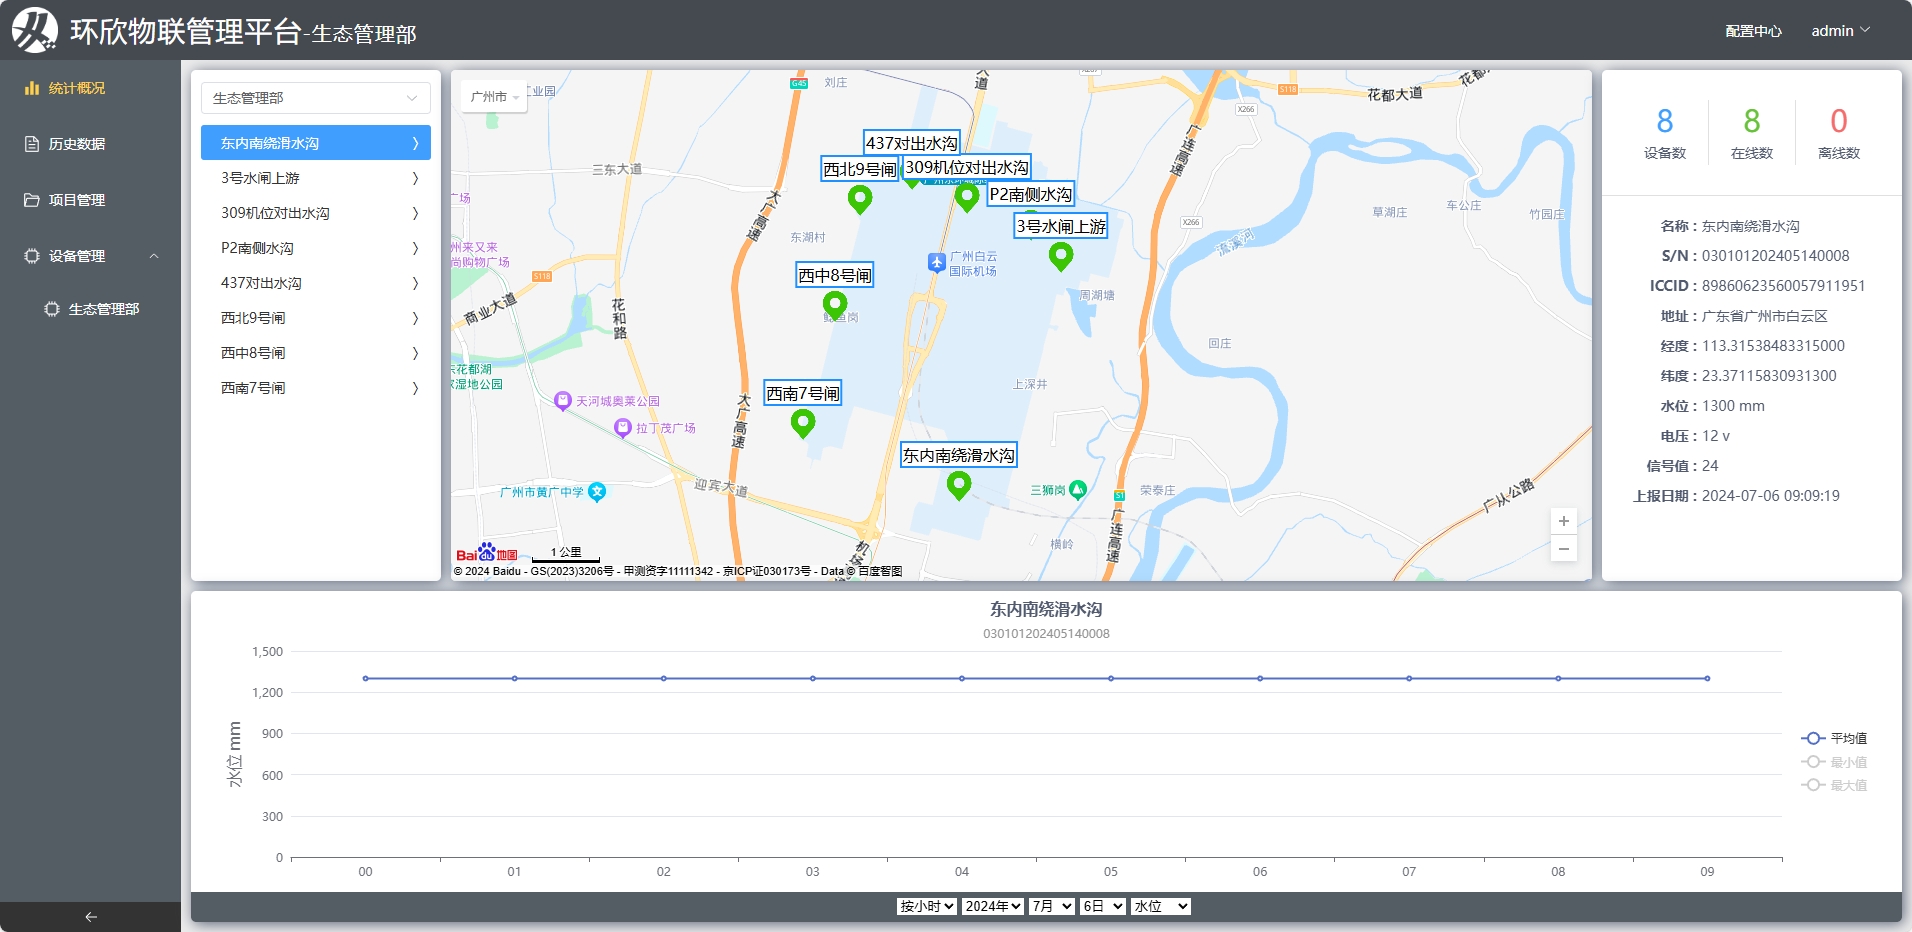This screenshot has height=932, width=1912.
Task: Click ICCID value 89860623560057911951
Action: click(1784, 286)
